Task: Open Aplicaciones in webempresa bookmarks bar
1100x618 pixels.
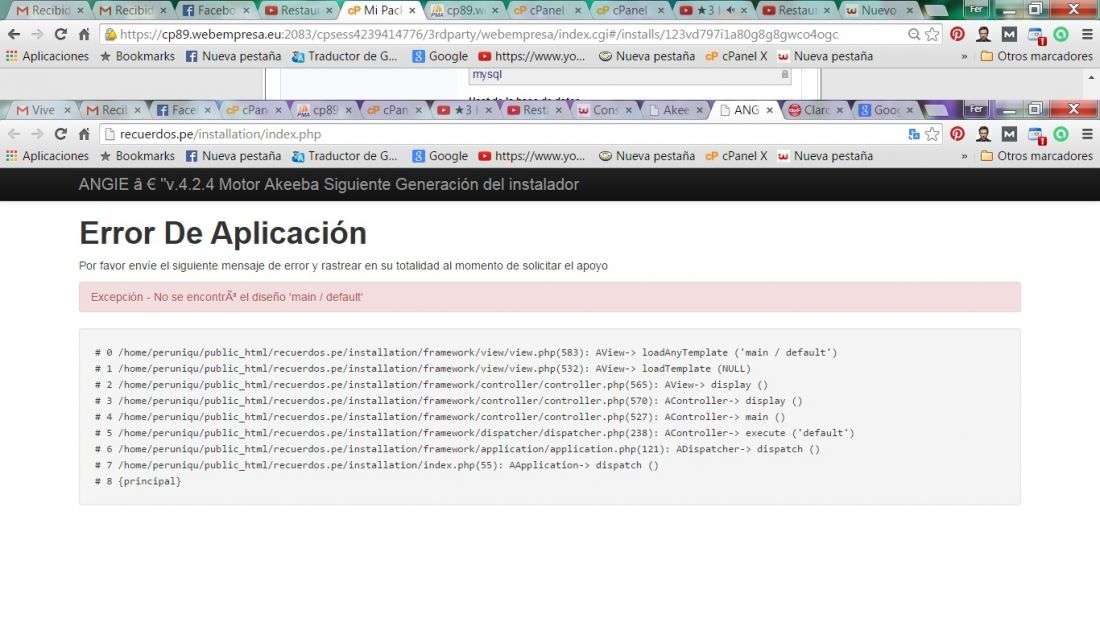Action: (x=47, y=56)
